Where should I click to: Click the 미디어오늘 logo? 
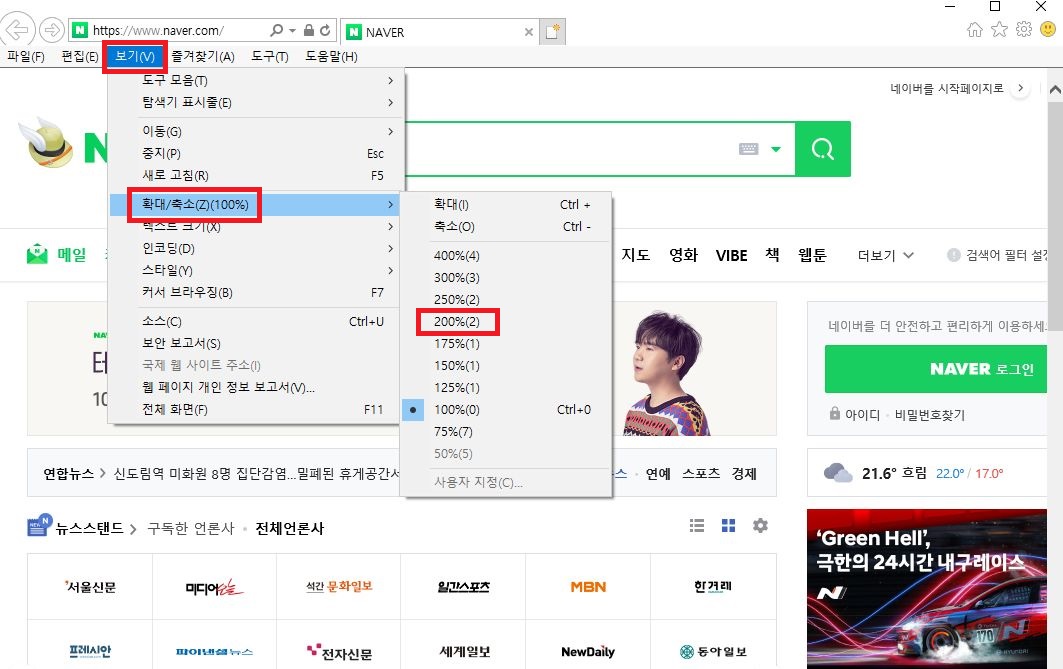point(214,588)
